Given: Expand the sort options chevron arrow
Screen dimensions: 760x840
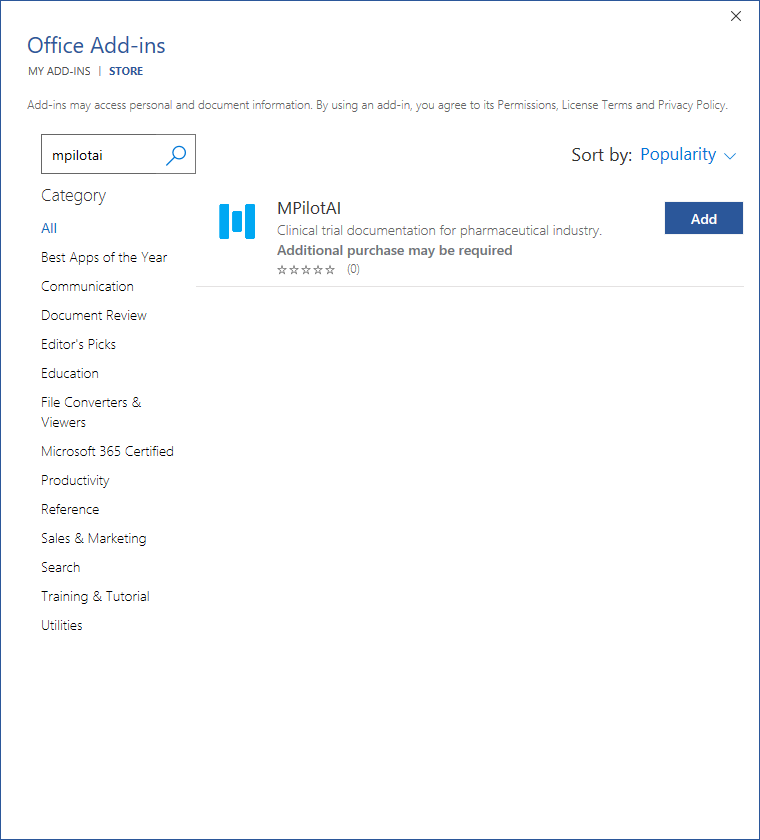Looking at the screenshot, I should [x=729, y=156].
